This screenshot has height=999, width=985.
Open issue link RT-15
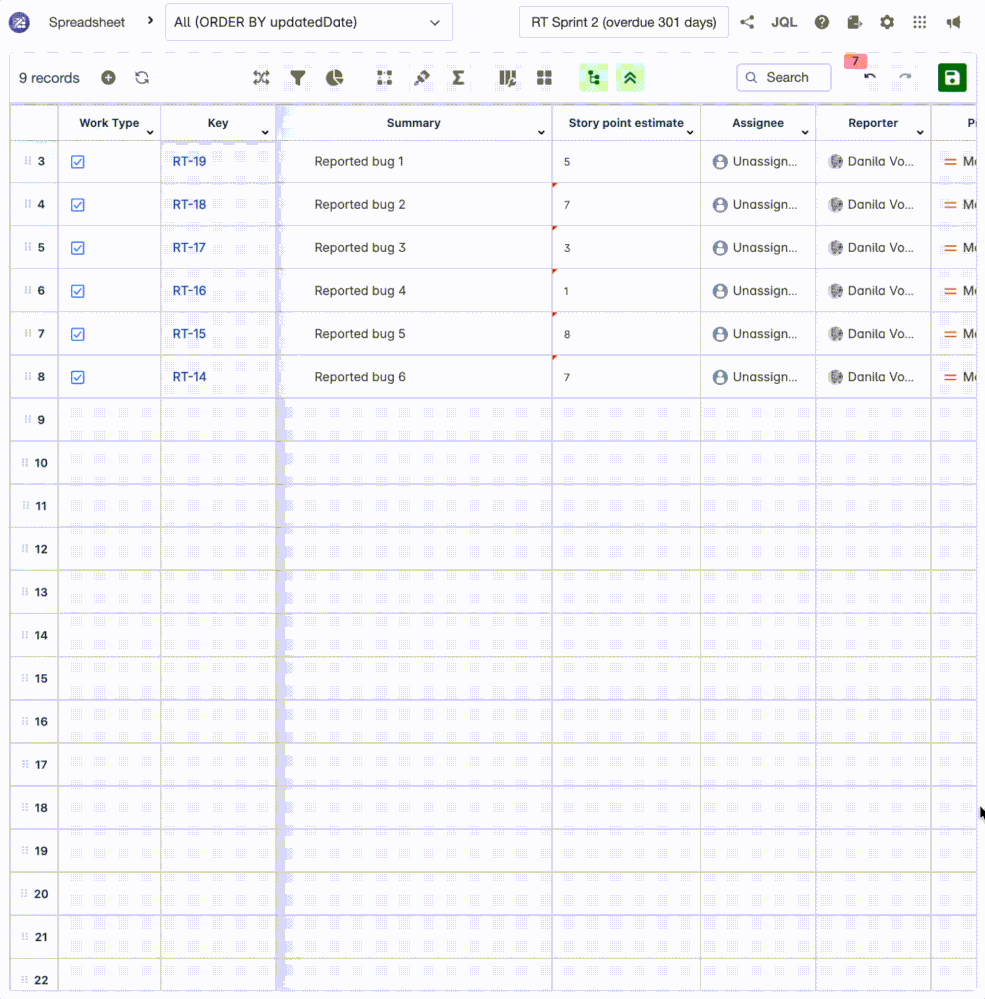(189, 333)
